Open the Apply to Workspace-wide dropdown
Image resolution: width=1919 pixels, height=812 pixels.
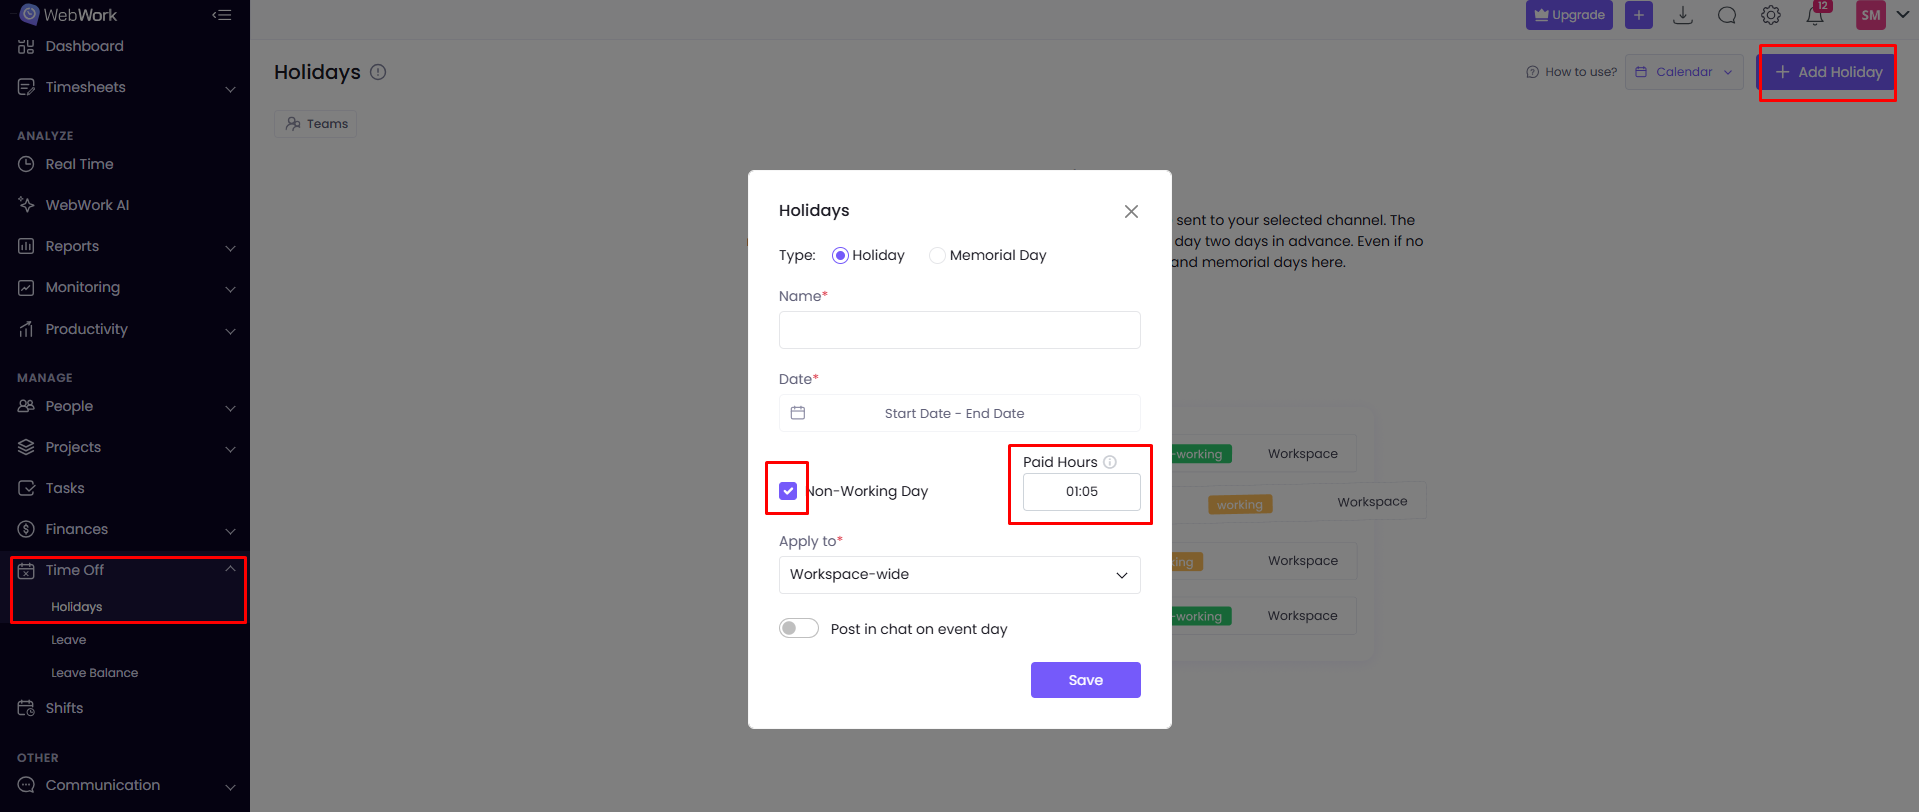pos(959,575)
